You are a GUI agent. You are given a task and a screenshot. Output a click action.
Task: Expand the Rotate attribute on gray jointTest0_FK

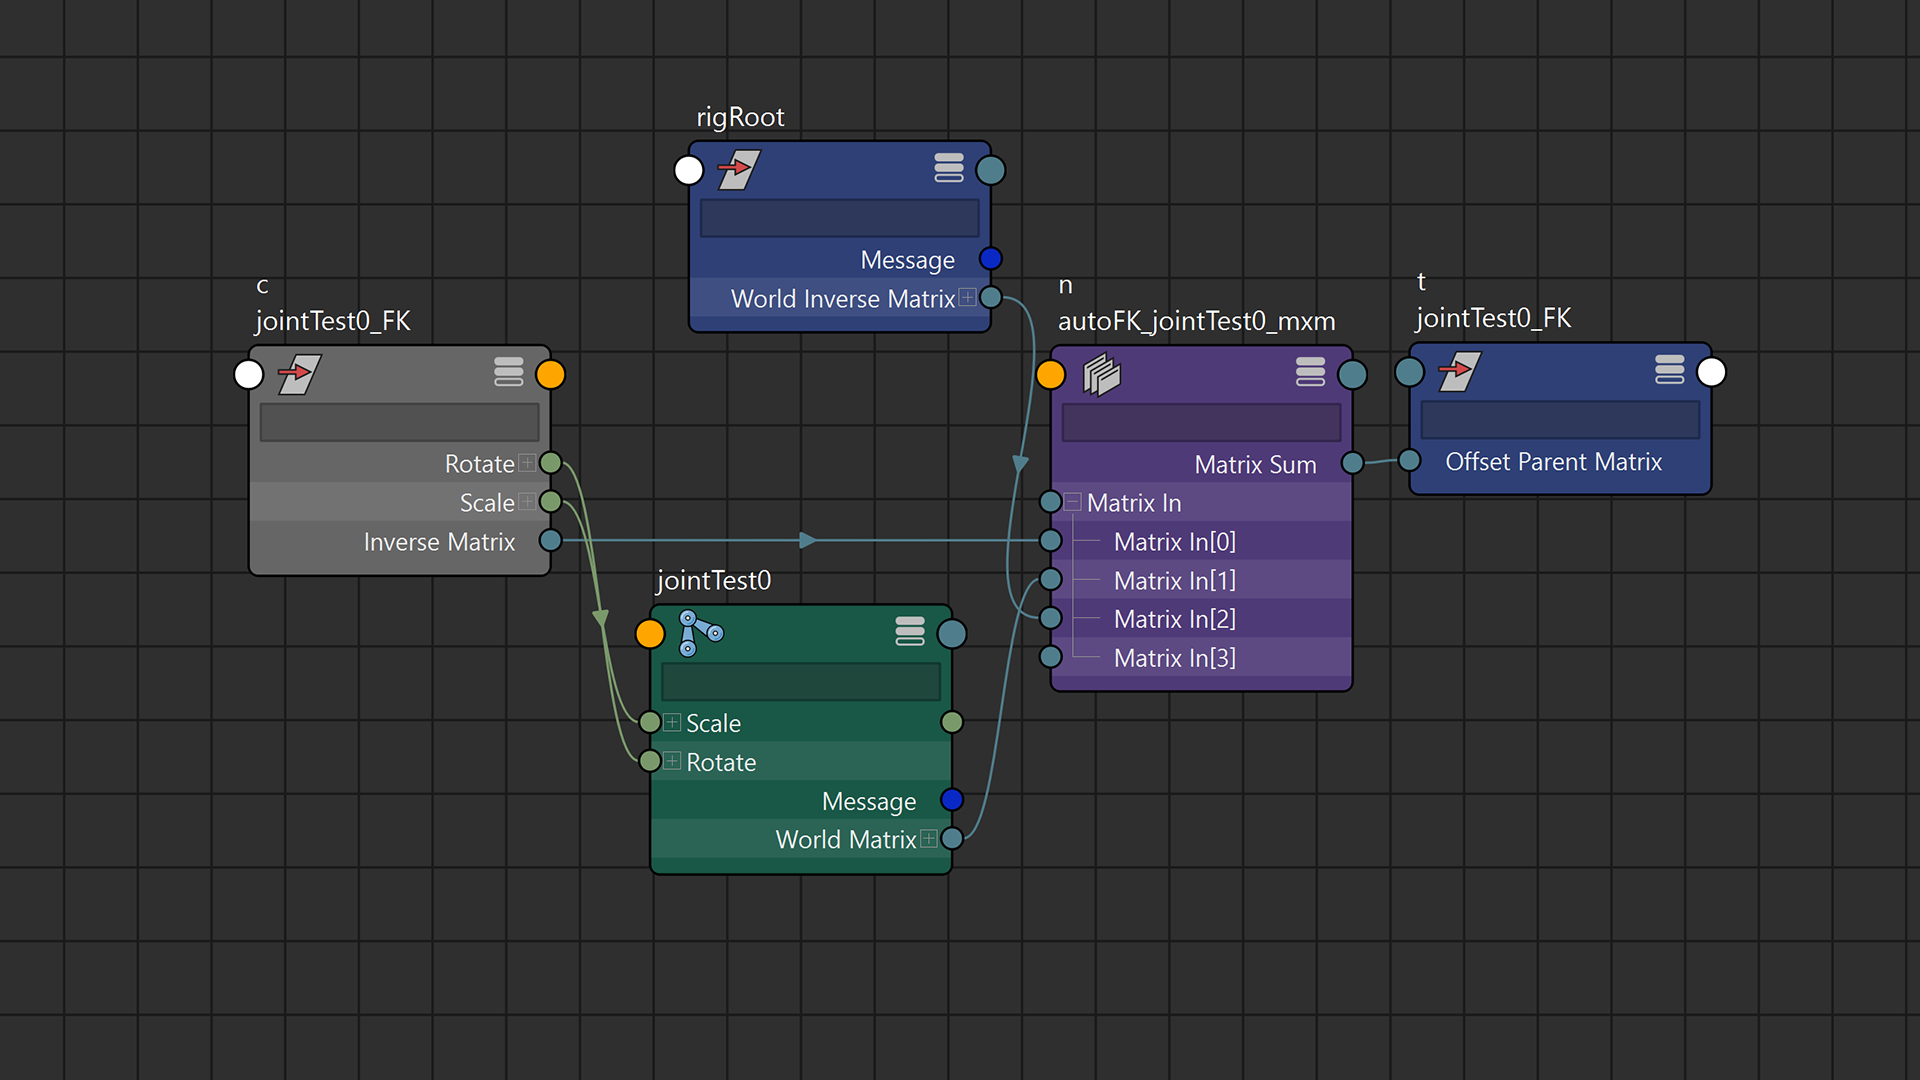[x=527, y=463]
